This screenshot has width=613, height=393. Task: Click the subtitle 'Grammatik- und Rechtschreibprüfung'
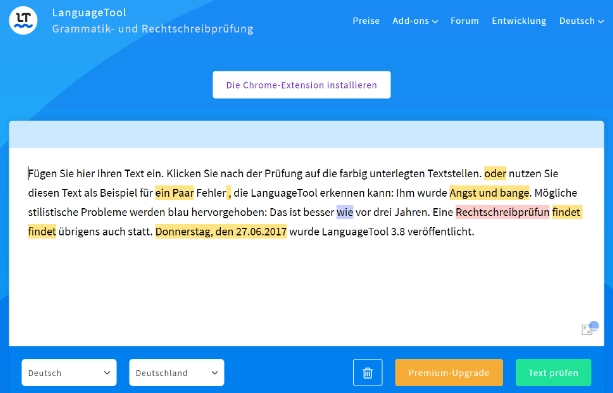[x=152, y=29]
